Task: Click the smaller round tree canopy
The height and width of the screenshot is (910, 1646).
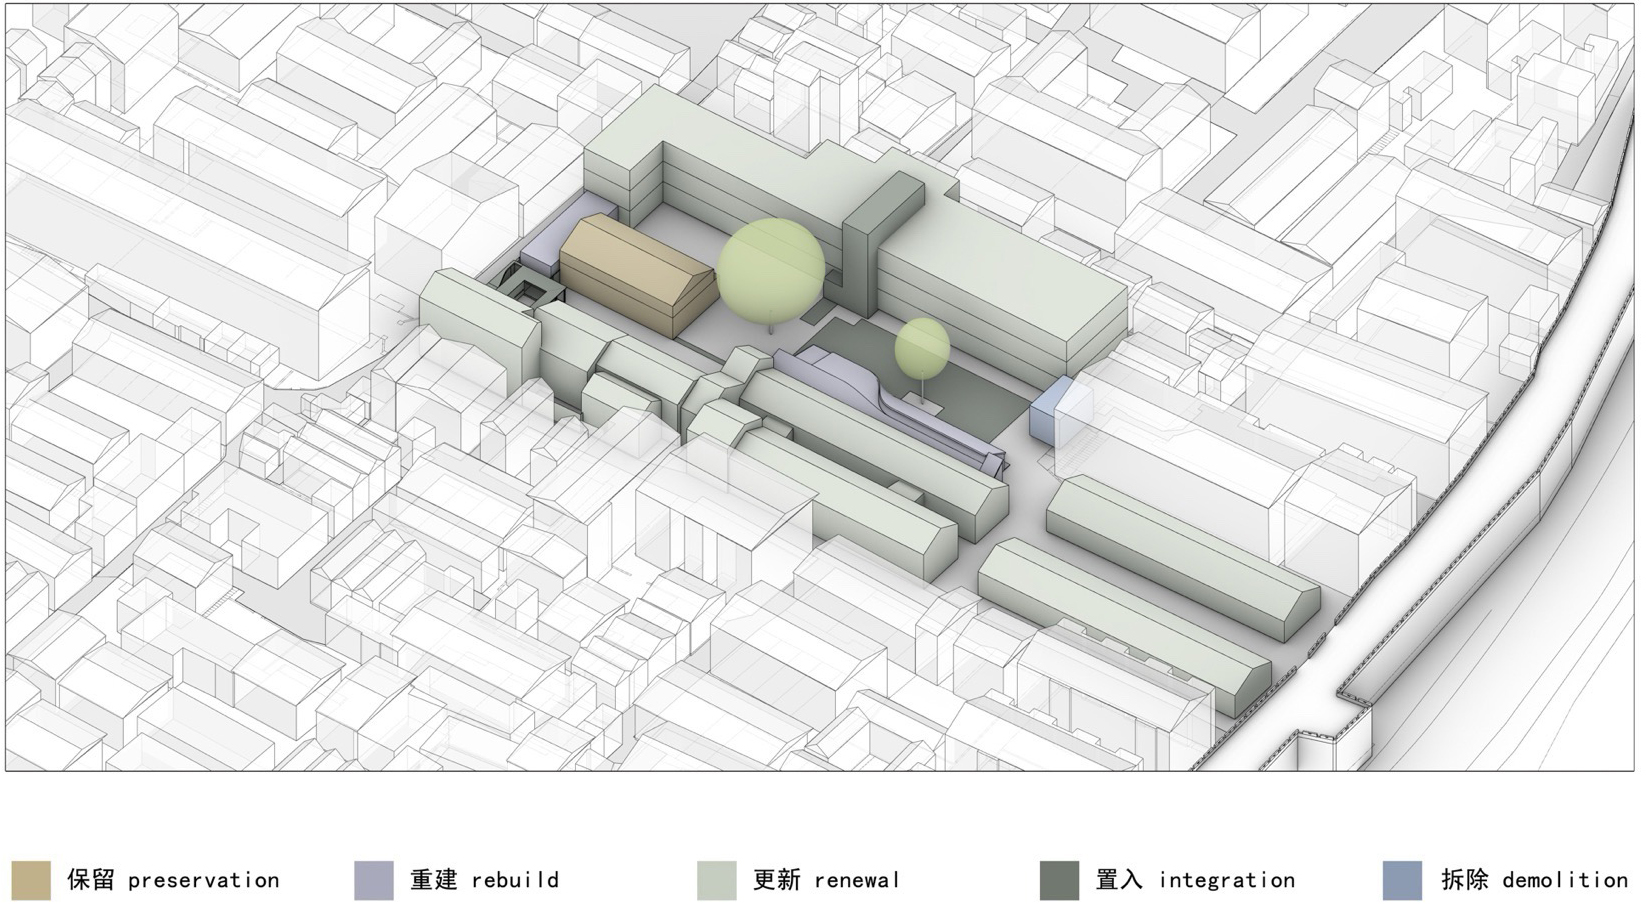Action: pos(922,347)
